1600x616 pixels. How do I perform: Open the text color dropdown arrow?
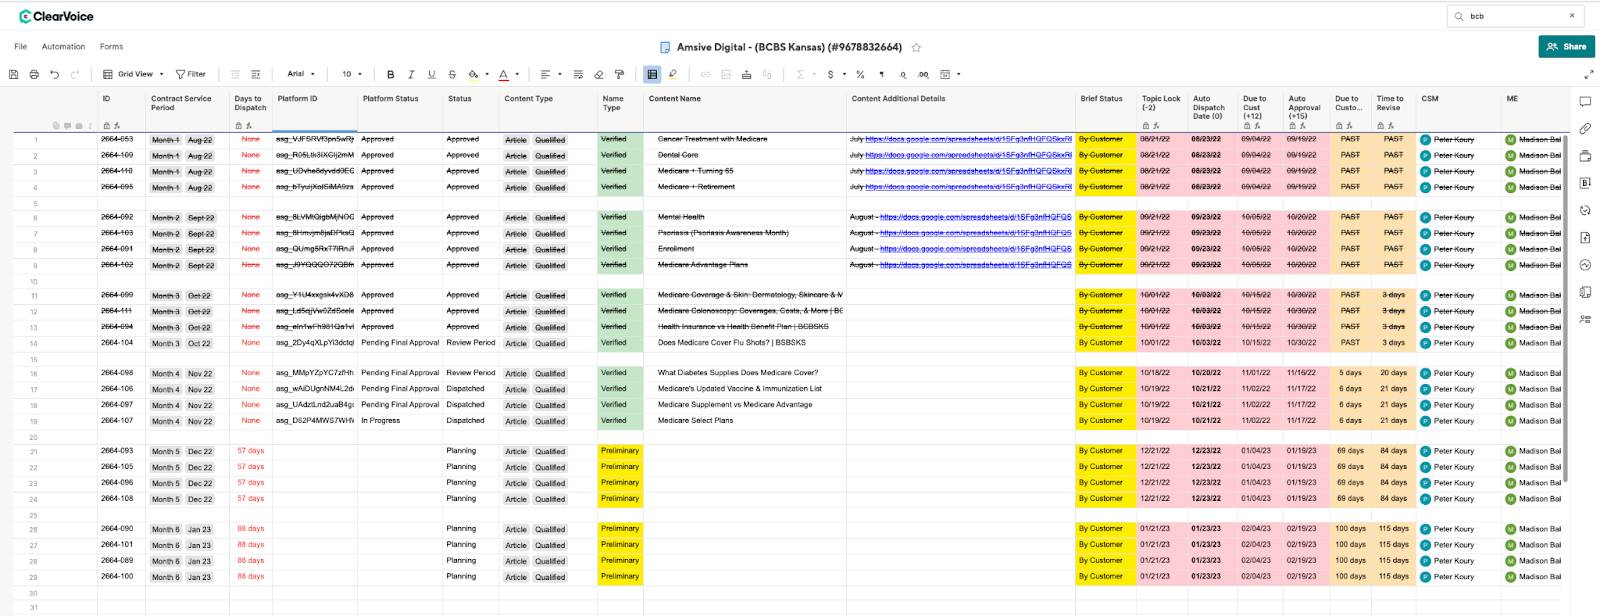click(x=517, y=74)
